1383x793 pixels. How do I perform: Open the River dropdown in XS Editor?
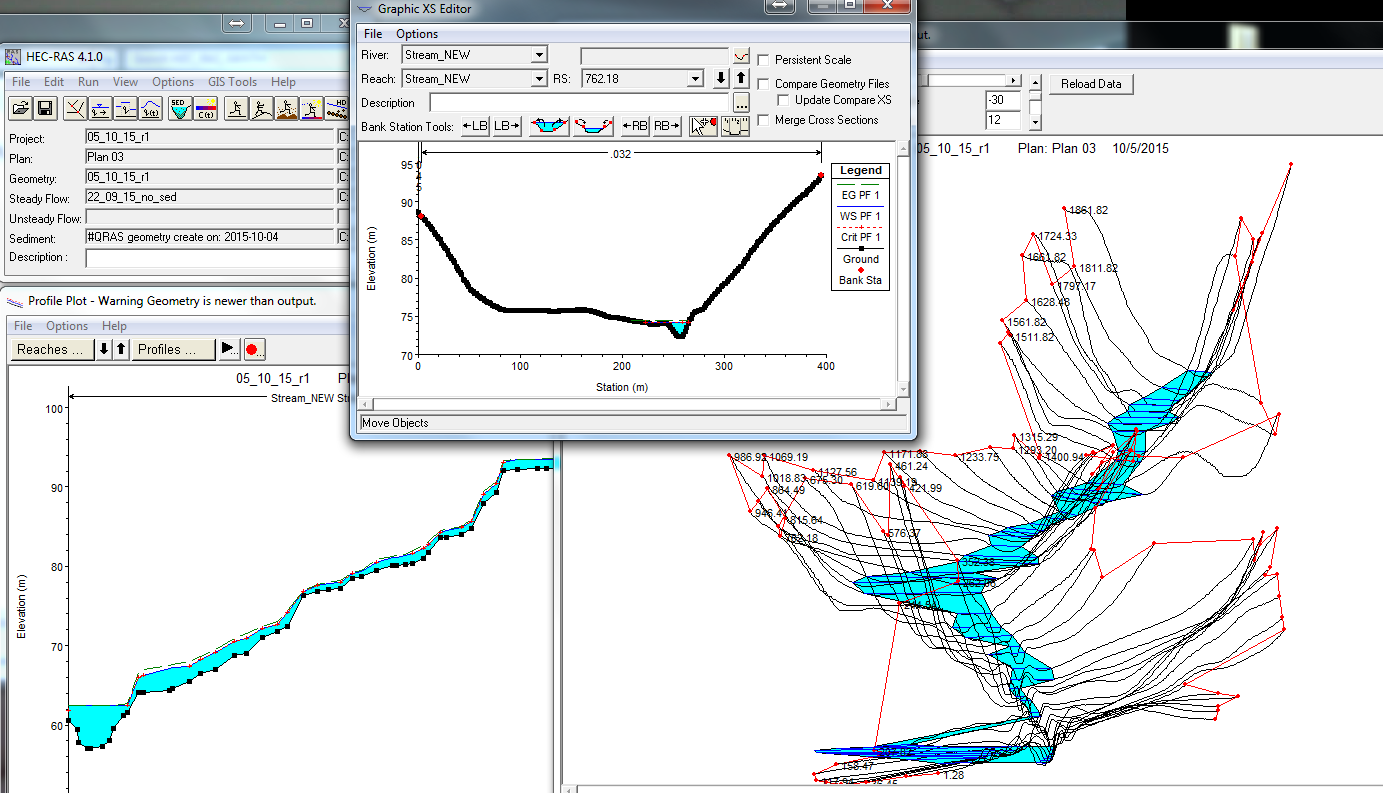(539, 54)
